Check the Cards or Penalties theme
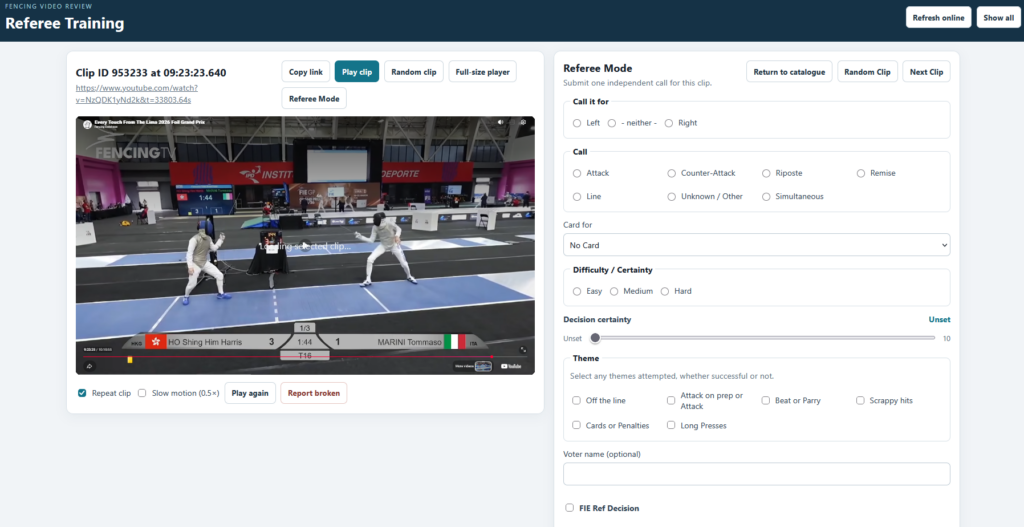 tap(577, 425)
